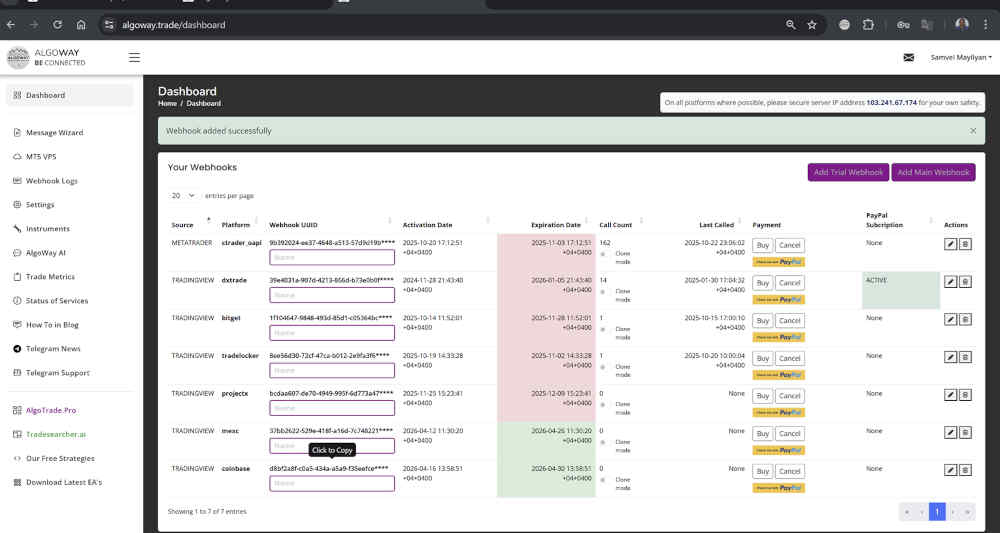Image resolution: width=1000 pixels, height=533 pixels.
Task: Delete the ctrader_oapi webhook with trash icon
Action: pyautogui.click(x=966, y=244)
